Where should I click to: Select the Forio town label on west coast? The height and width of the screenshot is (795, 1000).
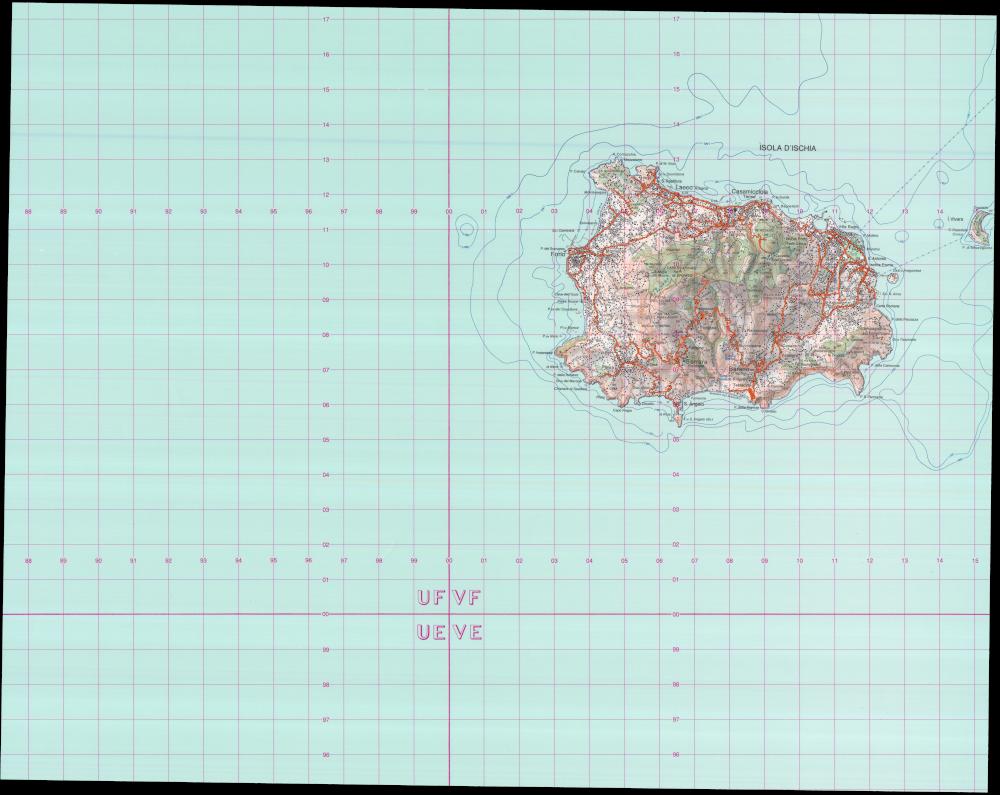click(x=557, y=254)
